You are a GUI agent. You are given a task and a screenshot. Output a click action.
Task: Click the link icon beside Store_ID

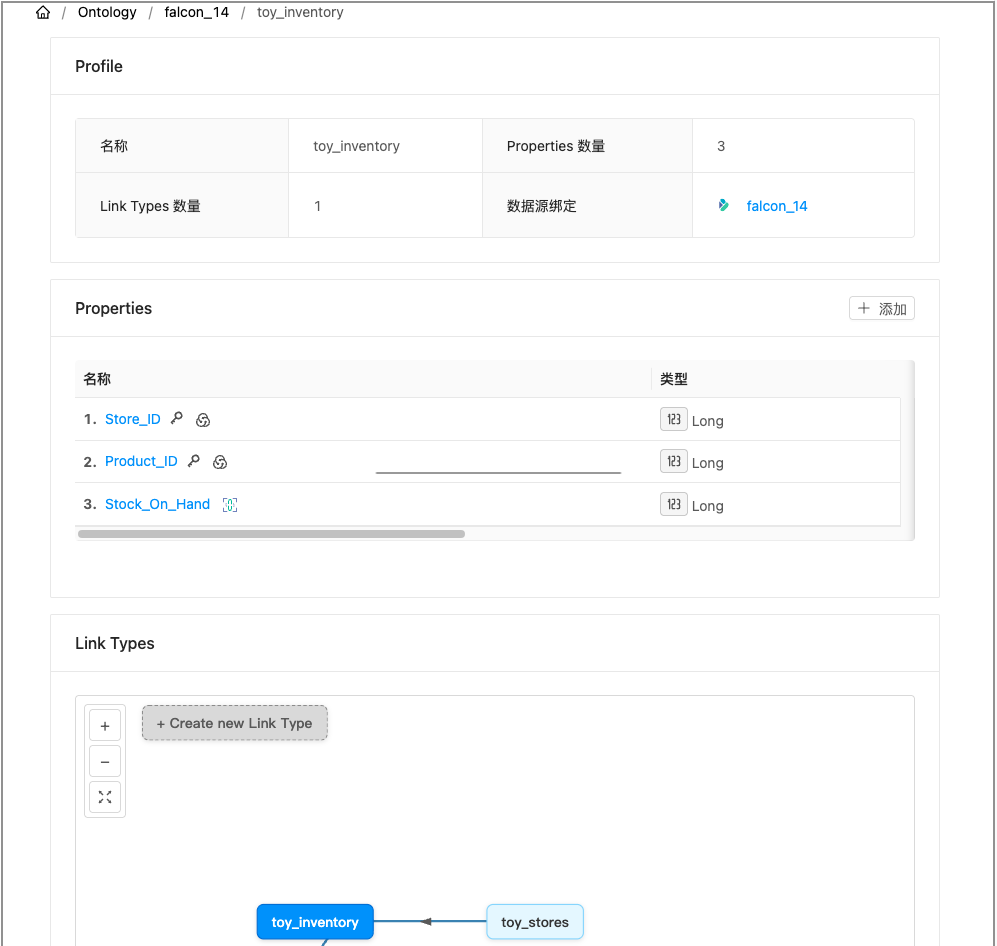tap(203, 420)
